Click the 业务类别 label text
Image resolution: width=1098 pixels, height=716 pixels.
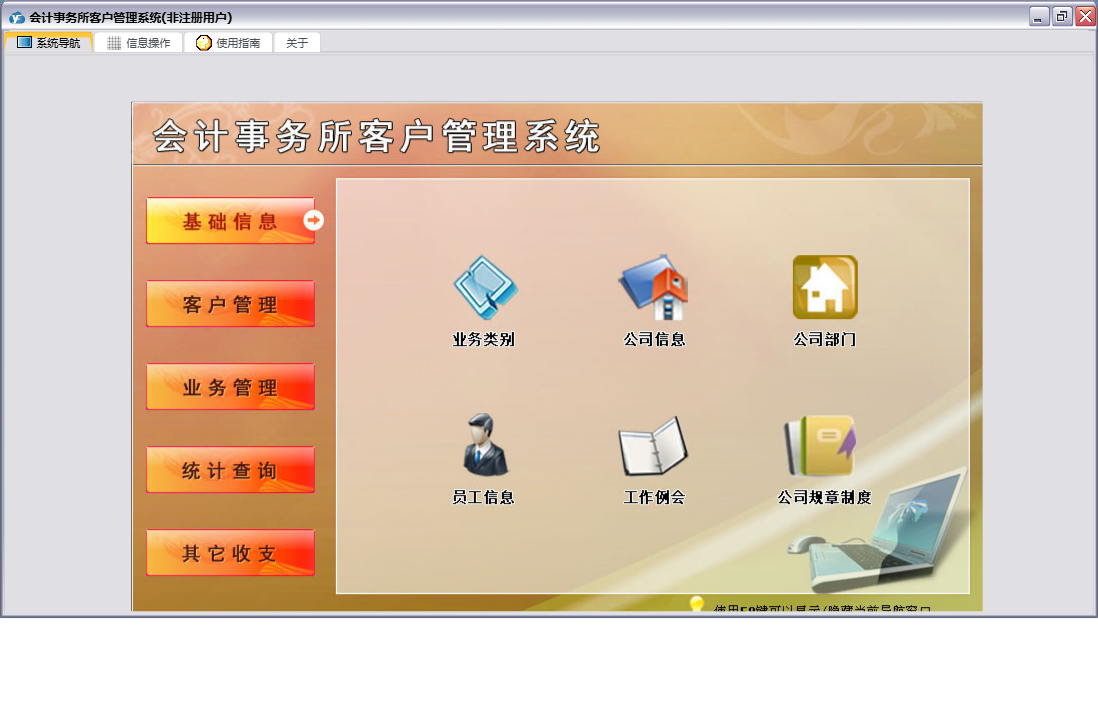coord(484,340)
